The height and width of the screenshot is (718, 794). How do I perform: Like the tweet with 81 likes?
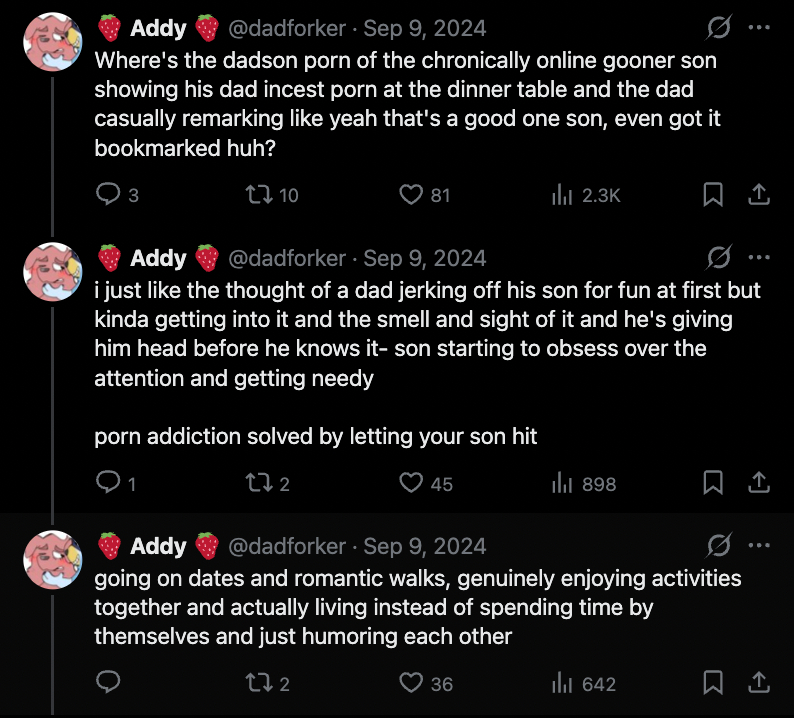pyautogui.click(x=411, y=195)
